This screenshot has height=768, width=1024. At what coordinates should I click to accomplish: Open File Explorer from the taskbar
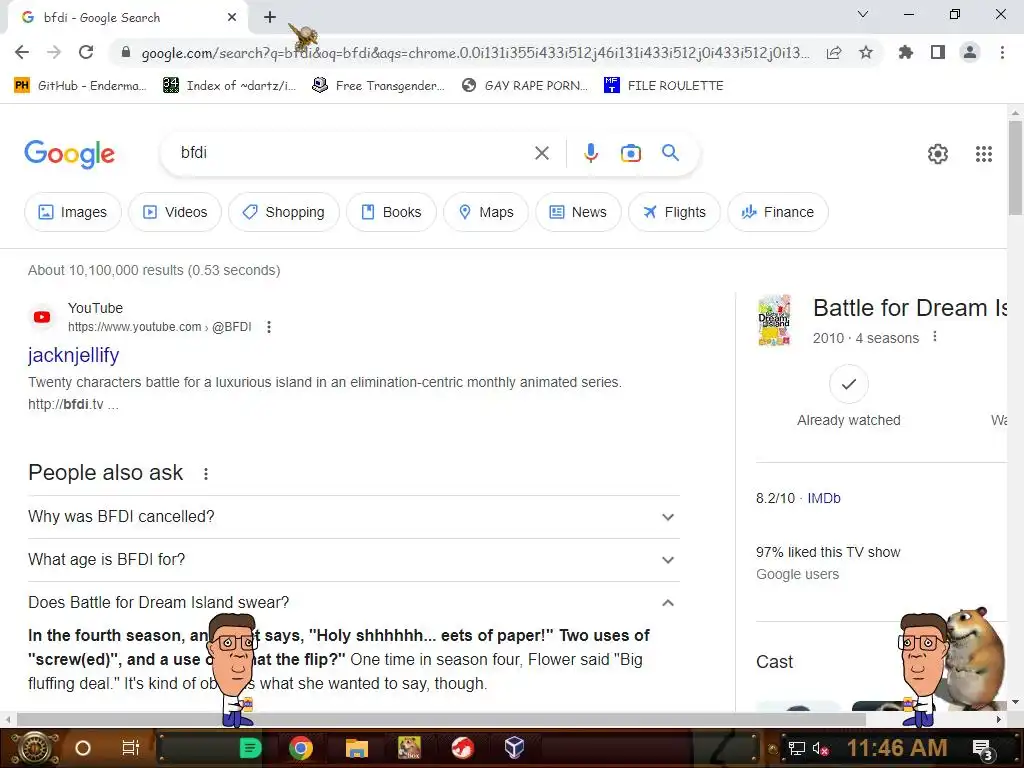tap(357, 748)
